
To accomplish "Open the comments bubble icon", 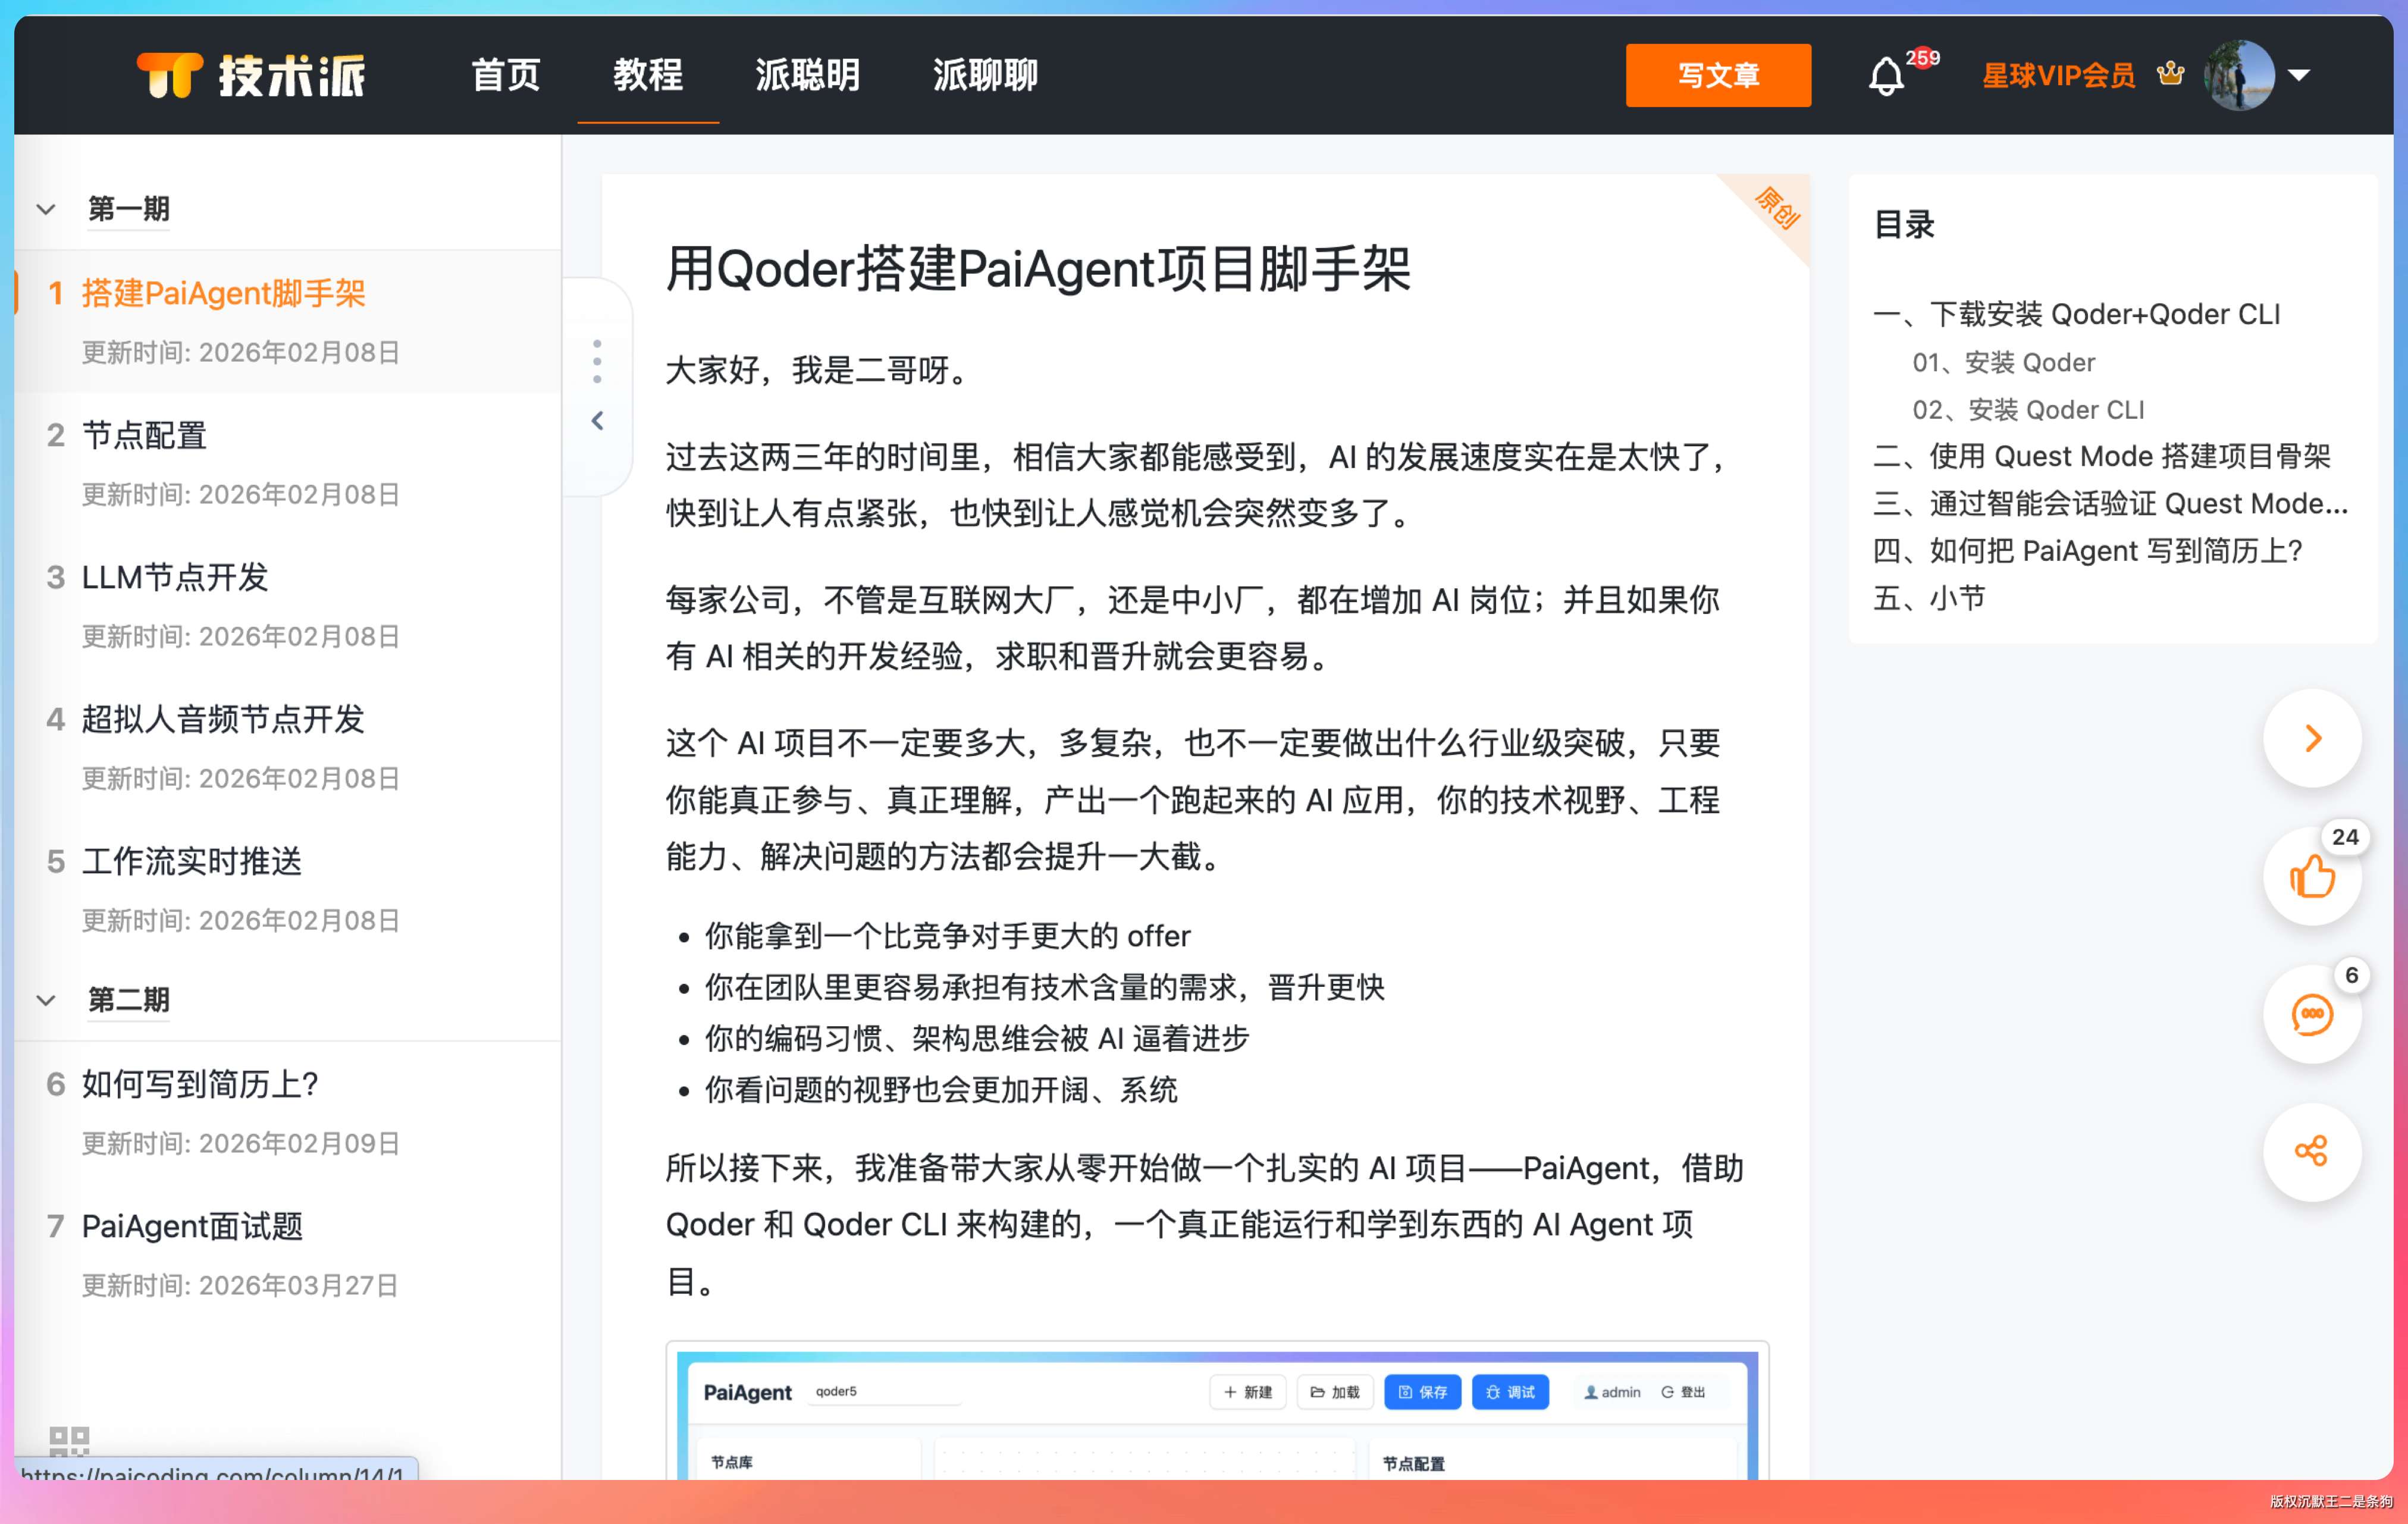I will pos(2312,1015).
